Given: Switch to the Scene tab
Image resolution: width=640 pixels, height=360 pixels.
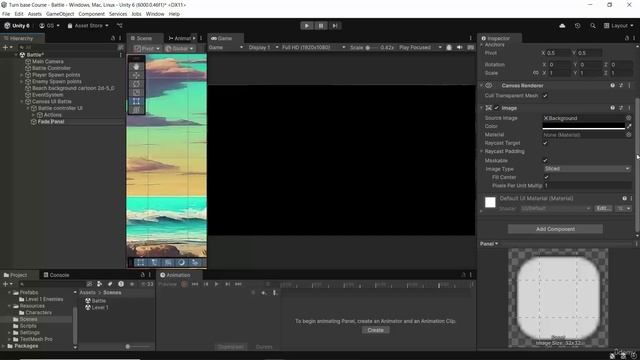Looking at the screenshot, I should tap(141, 38).
